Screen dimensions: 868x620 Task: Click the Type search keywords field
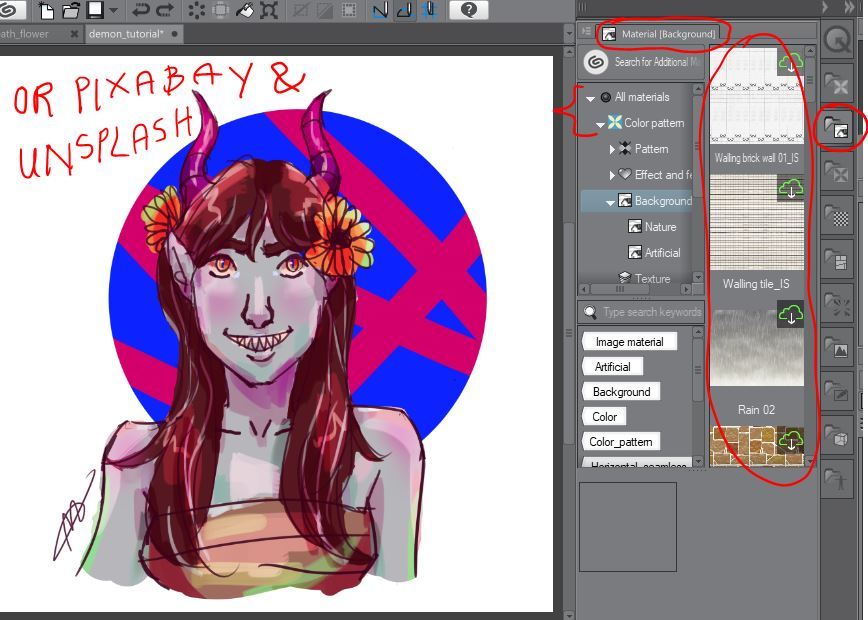click(650, 312)
